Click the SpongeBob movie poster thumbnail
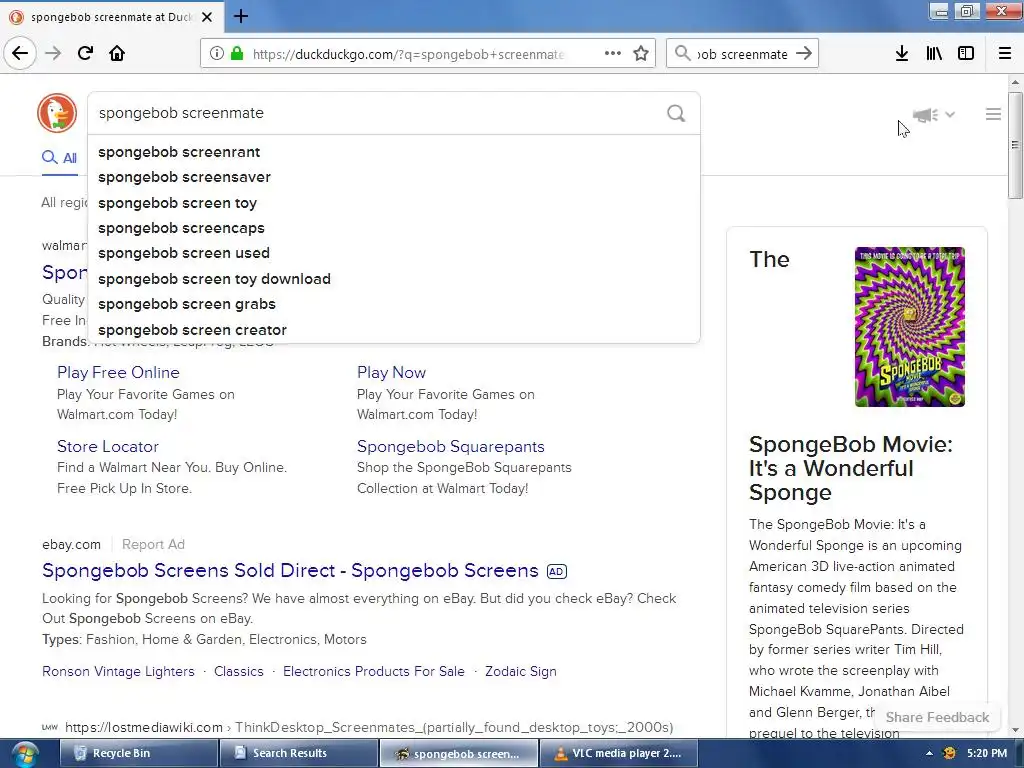Viewport: 1024px width, 768px height. (910, 327)
